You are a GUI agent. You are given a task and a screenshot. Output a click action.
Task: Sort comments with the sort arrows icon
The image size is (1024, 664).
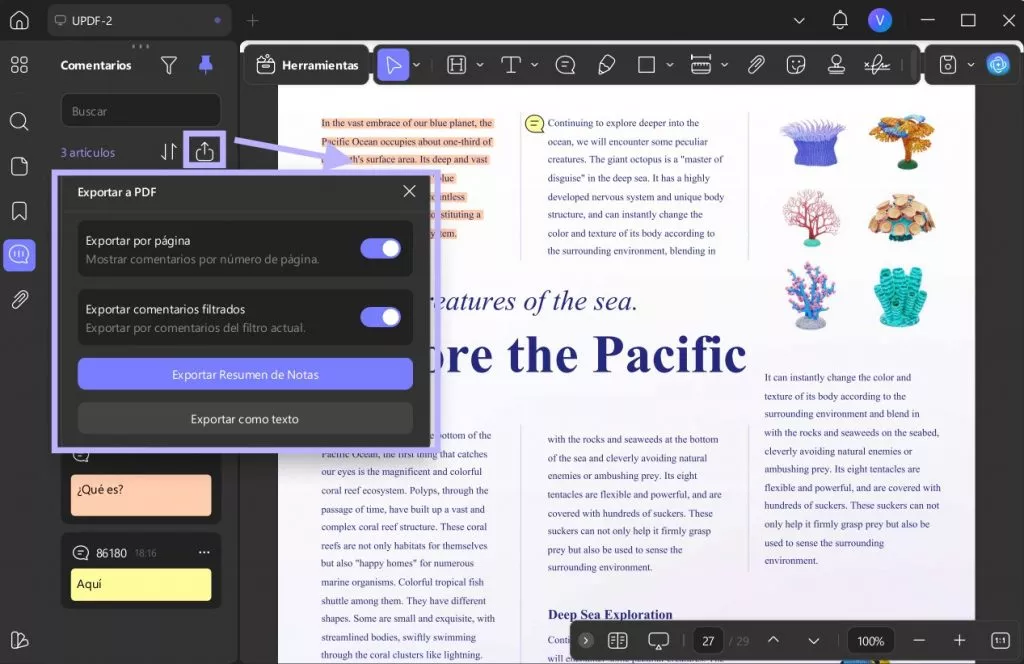click(168, 151)
